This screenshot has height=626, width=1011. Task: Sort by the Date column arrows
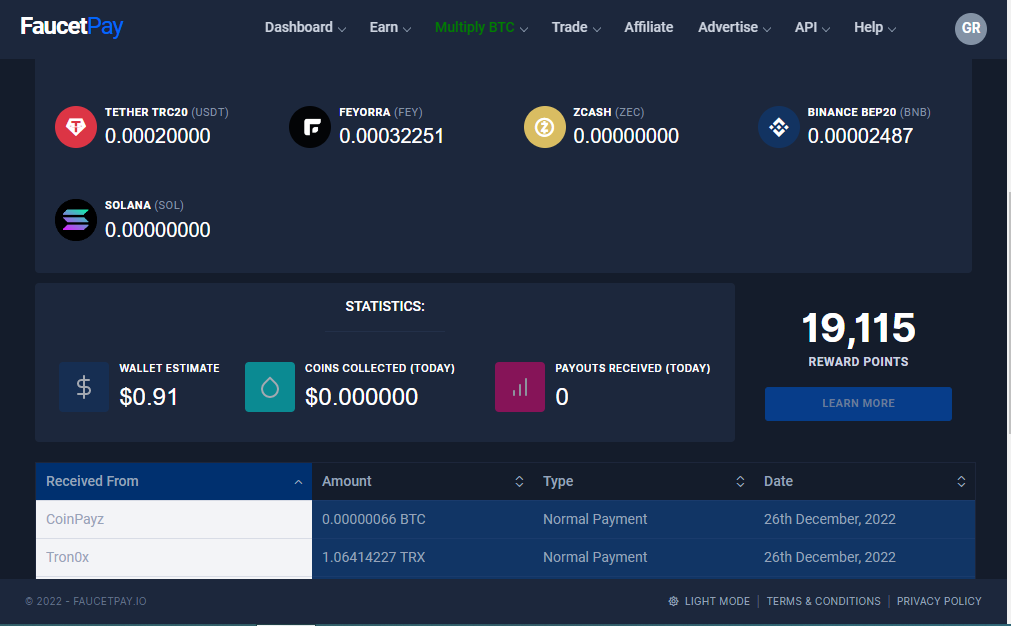point(961,482)
